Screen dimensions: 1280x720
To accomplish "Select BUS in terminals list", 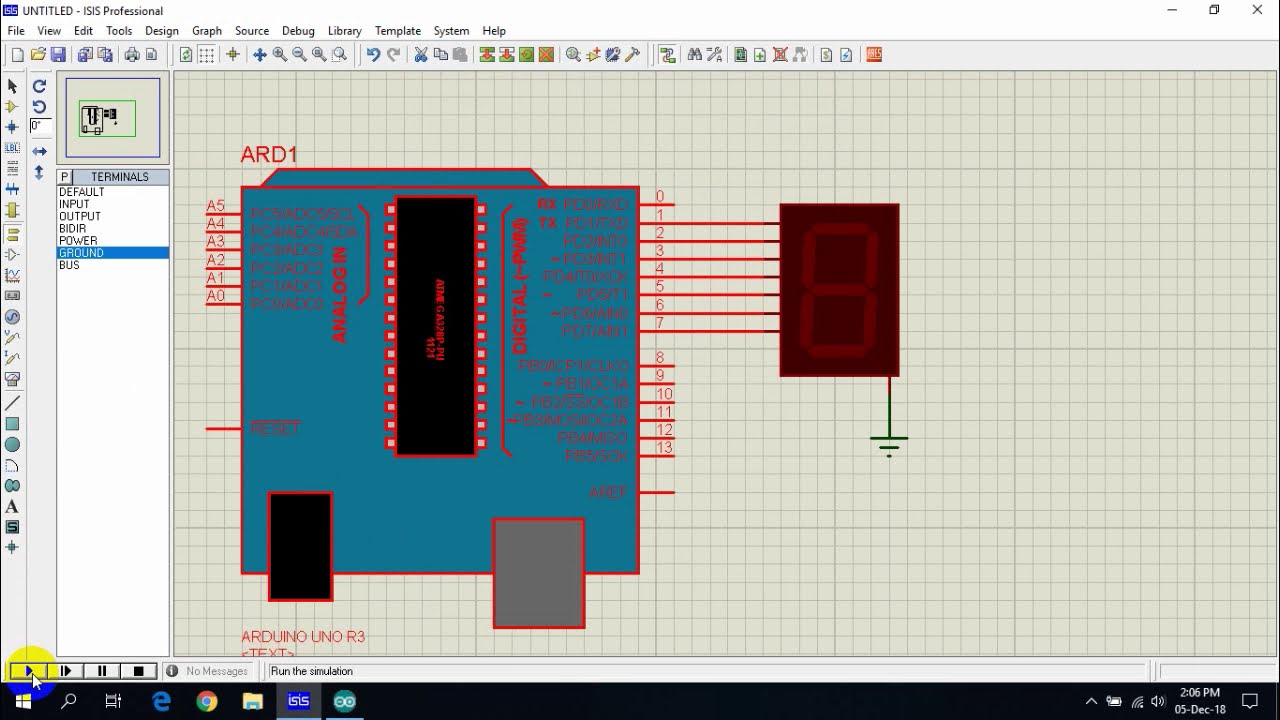I will point(113,265).
